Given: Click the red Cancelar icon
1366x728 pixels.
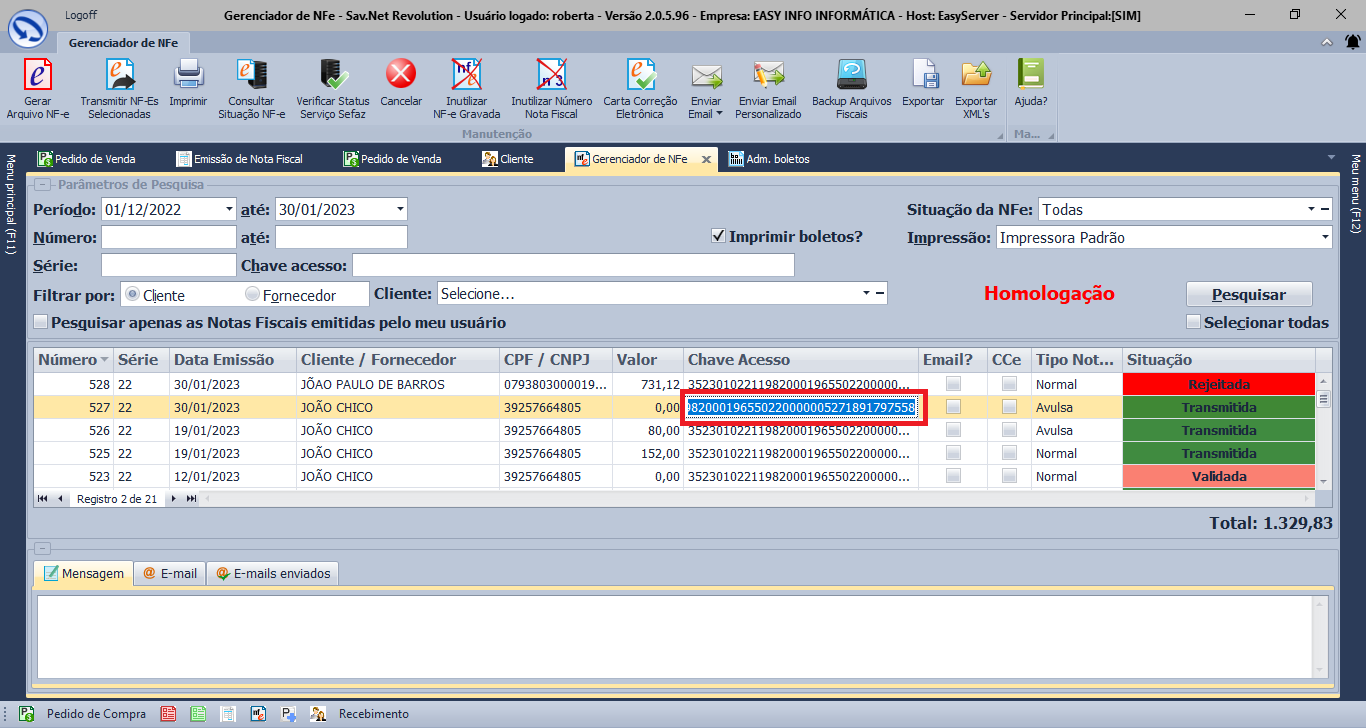Looking at the screenshot, I should pos(401,75).
